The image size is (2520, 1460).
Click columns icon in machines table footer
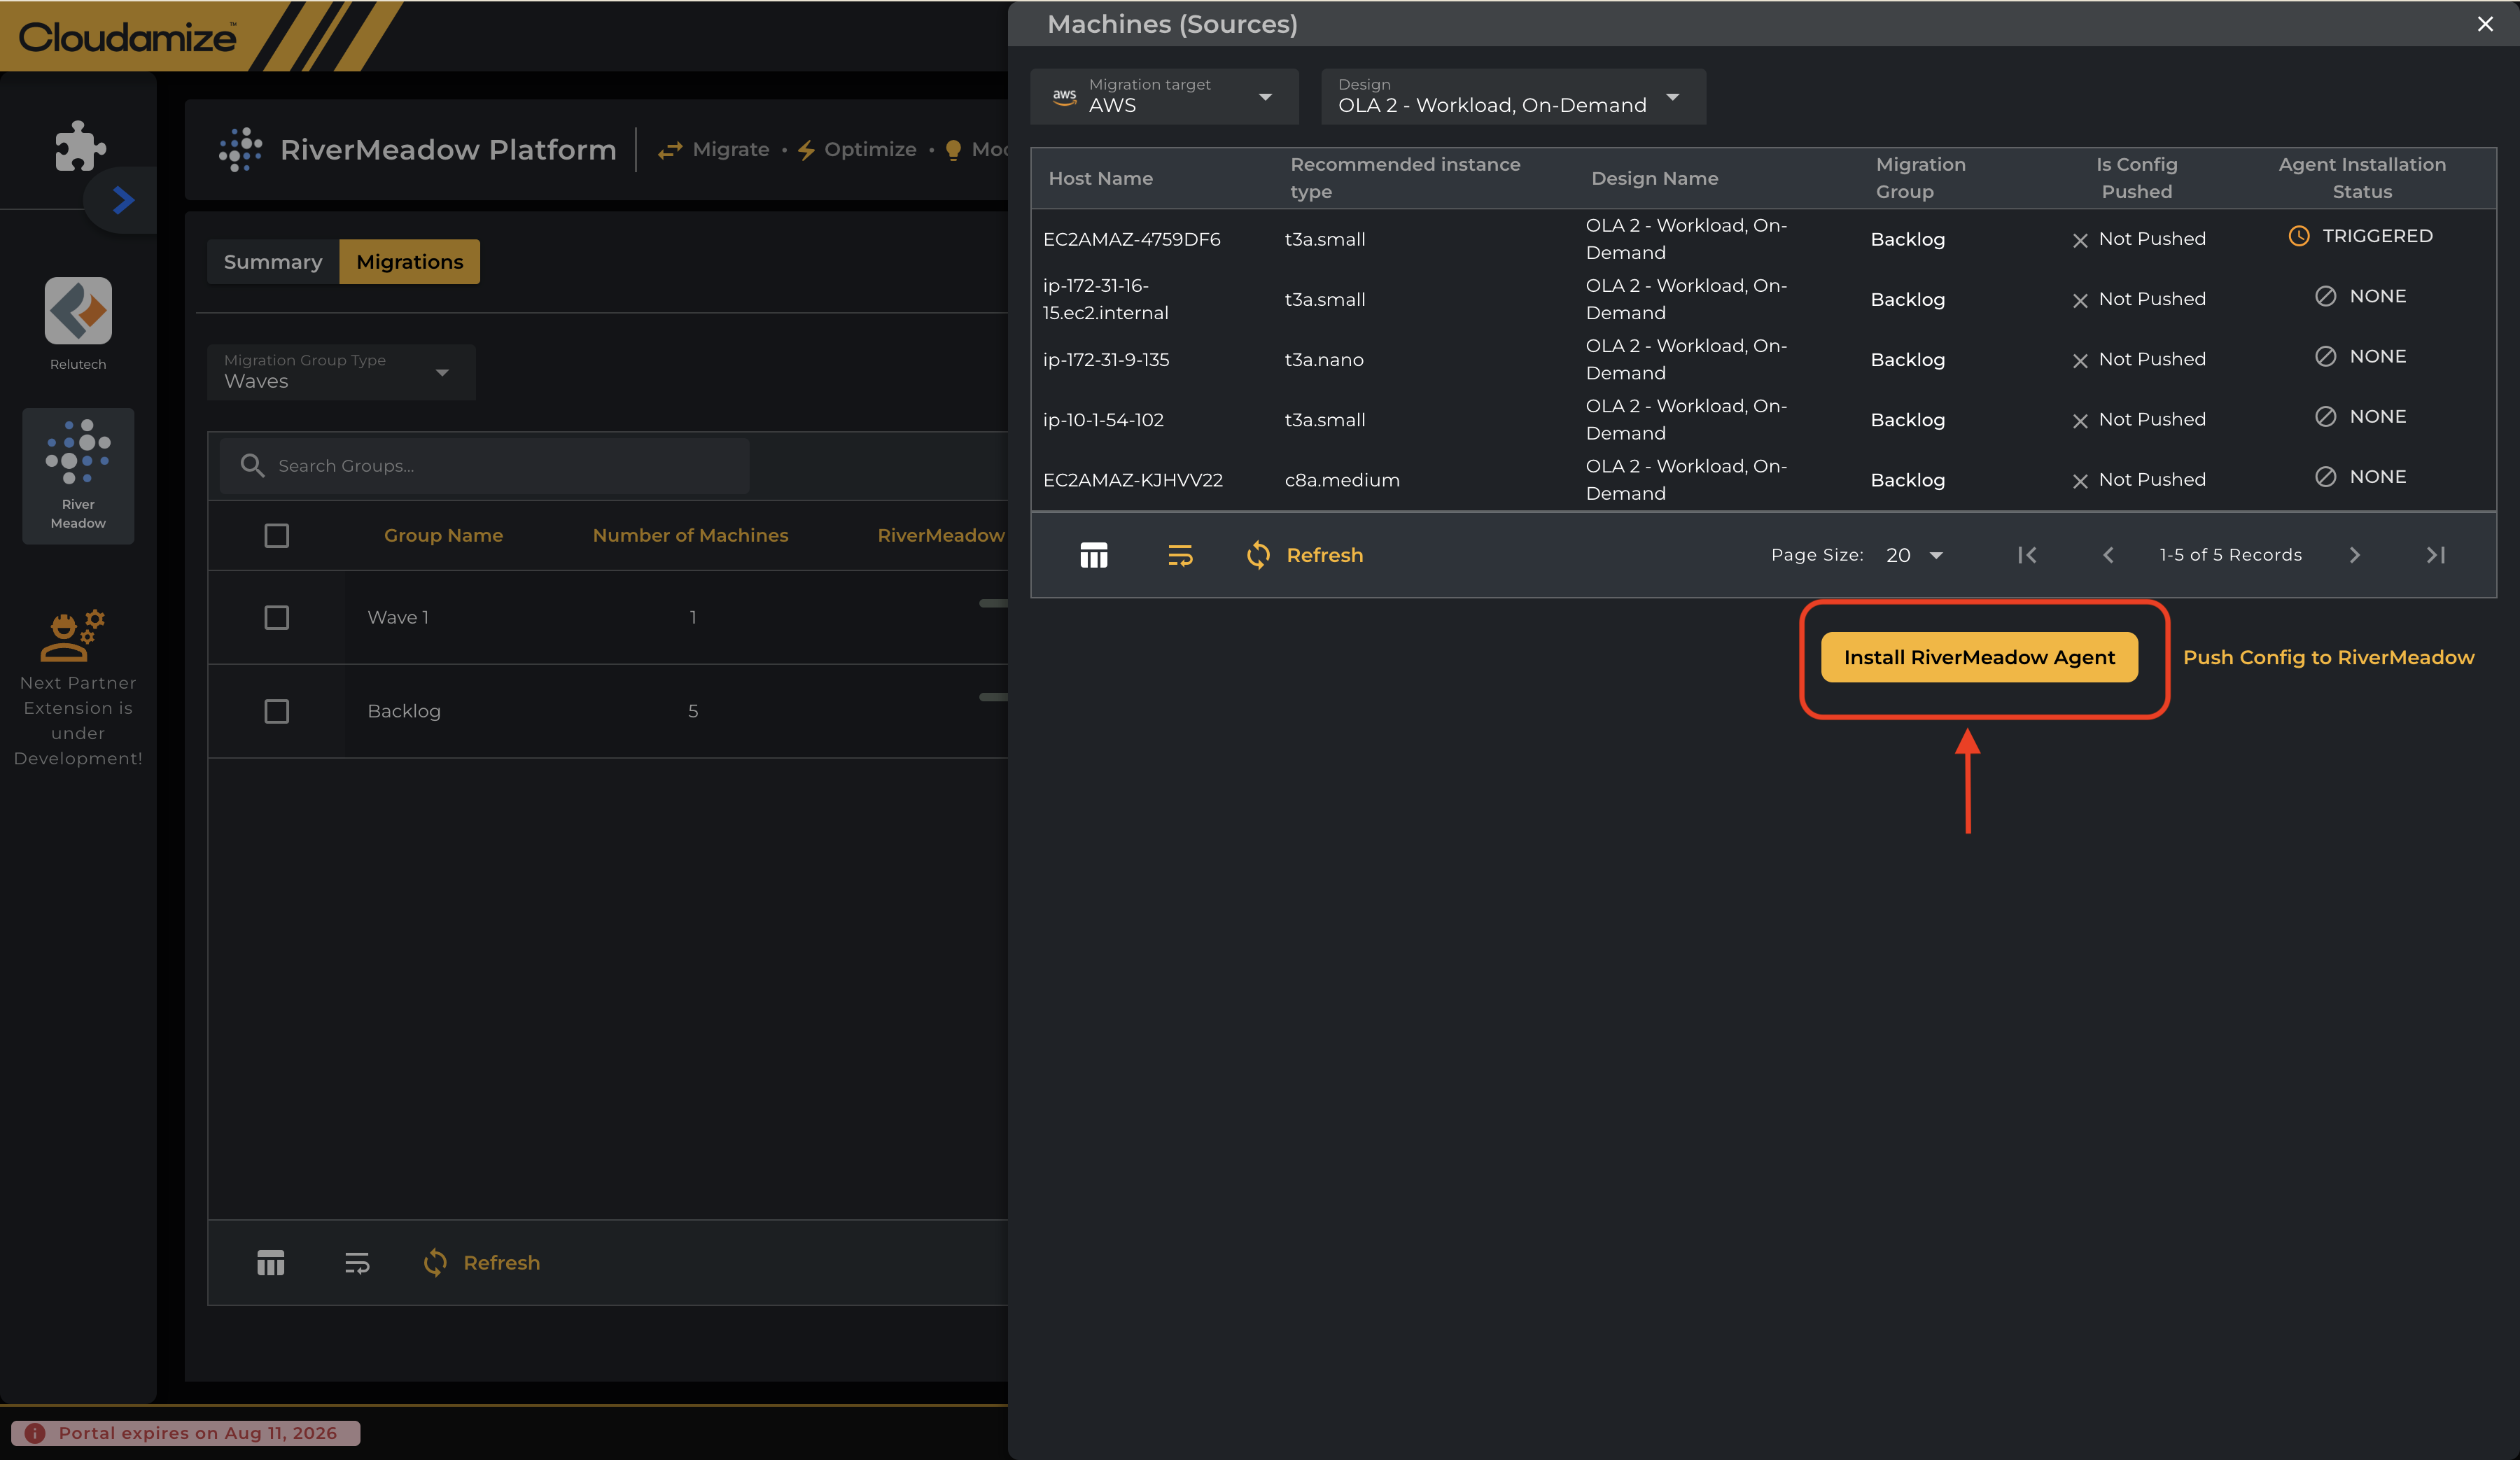[1094, 555]
